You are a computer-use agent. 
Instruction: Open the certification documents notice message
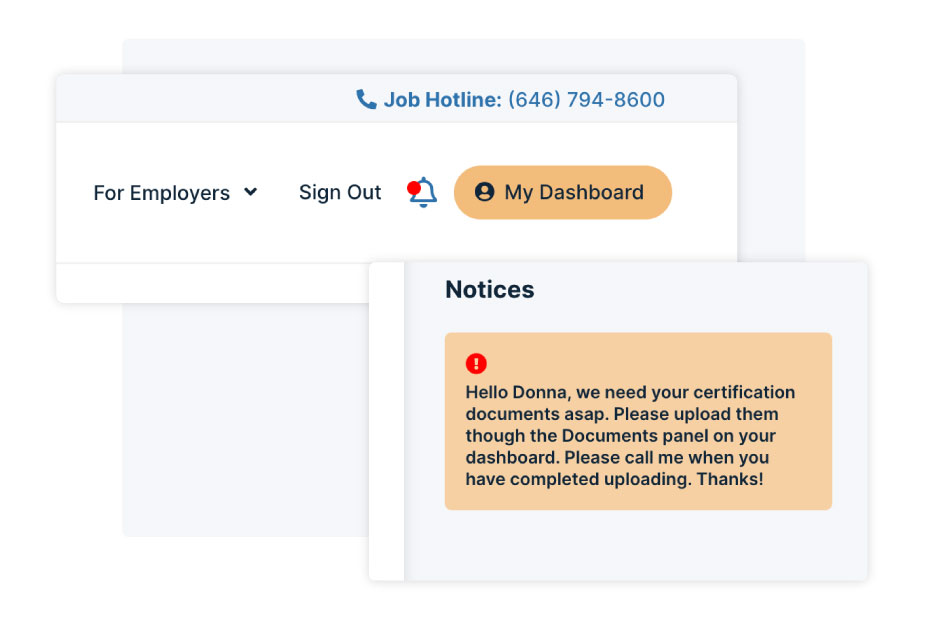coord(630,435)
